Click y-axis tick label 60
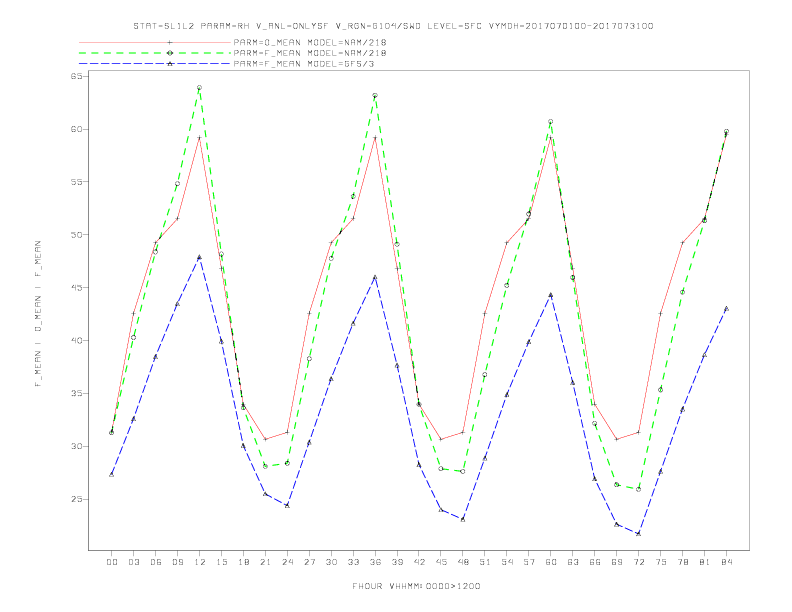792x612 pixels. click(x=76, y=129)
